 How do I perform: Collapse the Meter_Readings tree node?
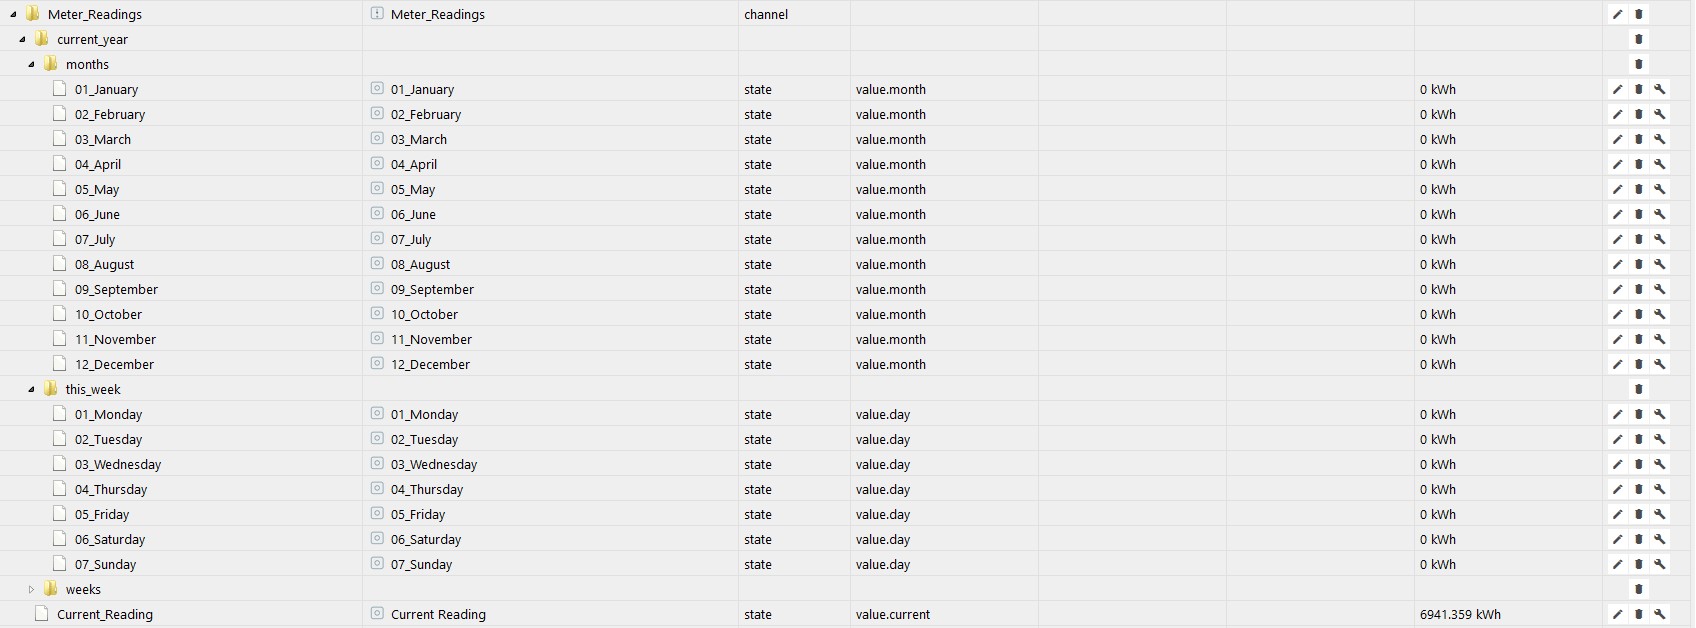(13, 14)
